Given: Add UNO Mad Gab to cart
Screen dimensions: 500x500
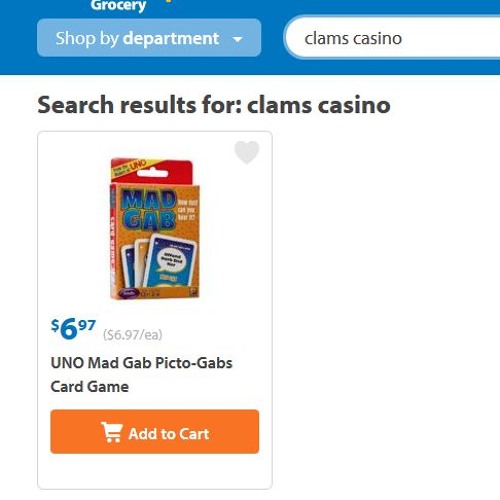Looking at the screenshot, I should click(155, 432).
